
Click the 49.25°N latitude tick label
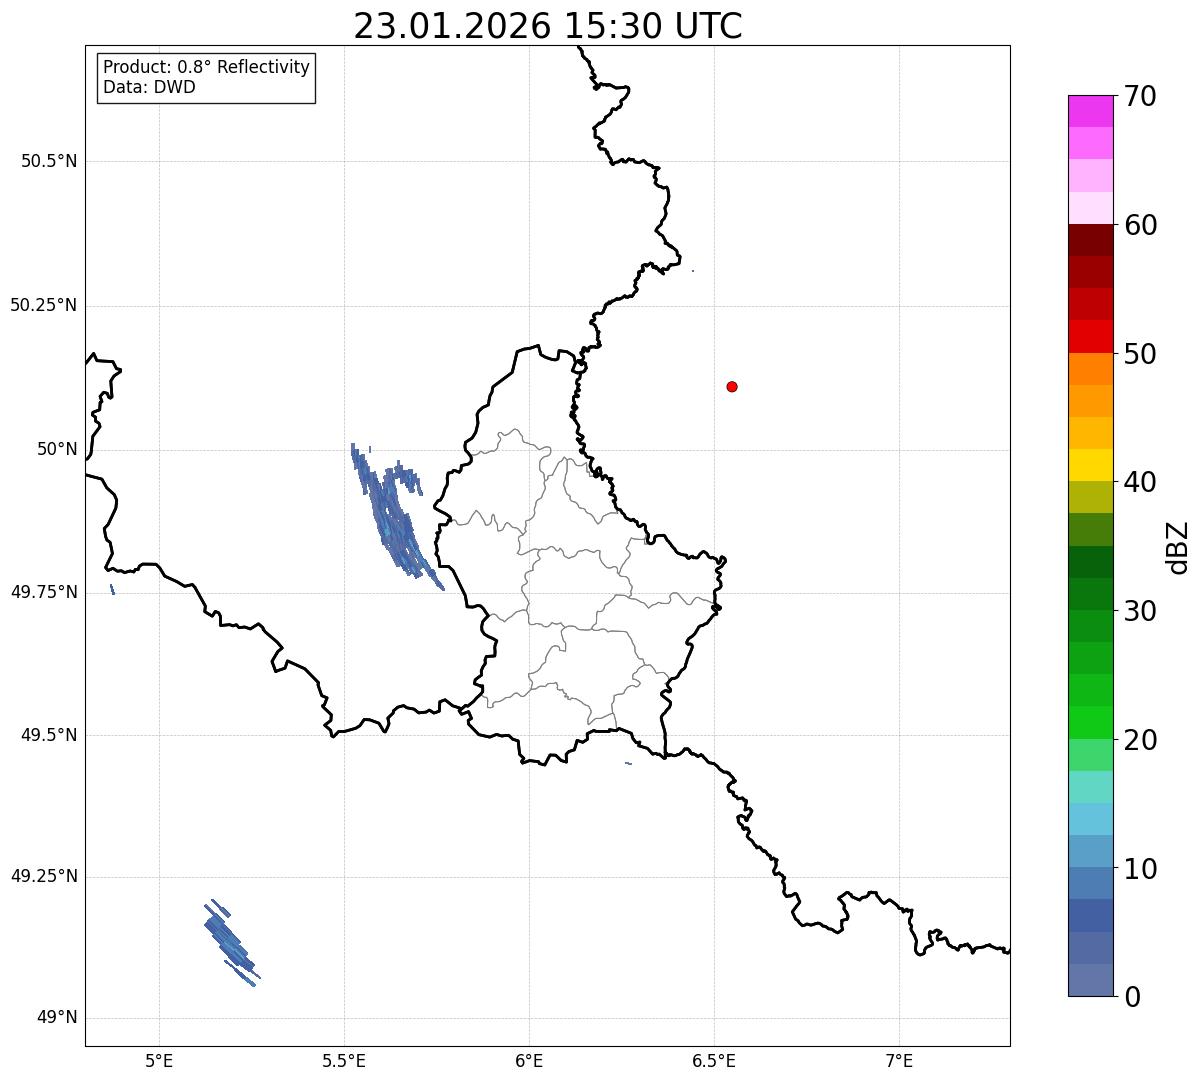tap(44, 877)
